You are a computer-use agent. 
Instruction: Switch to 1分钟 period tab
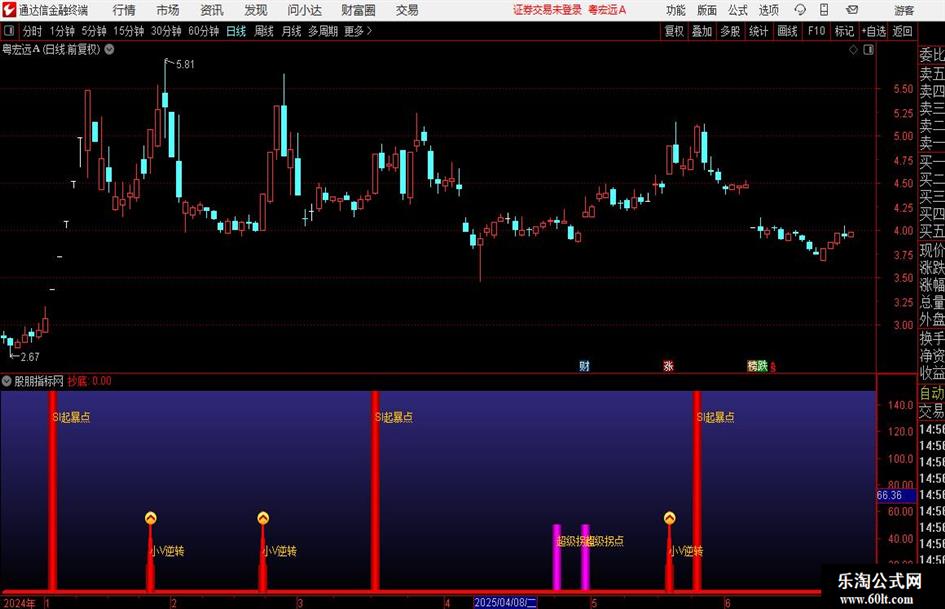pyautogui.click(x=62, y=31)
